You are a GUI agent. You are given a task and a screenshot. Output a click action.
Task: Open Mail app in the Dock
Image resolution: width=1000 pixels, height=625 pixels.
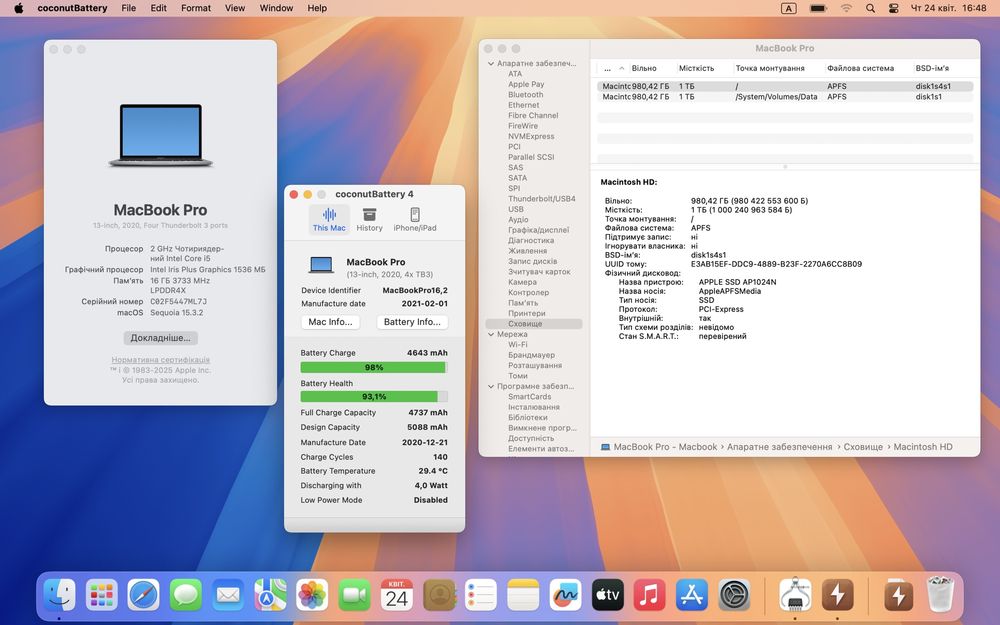pyautogui.click(x=228, y=596)
